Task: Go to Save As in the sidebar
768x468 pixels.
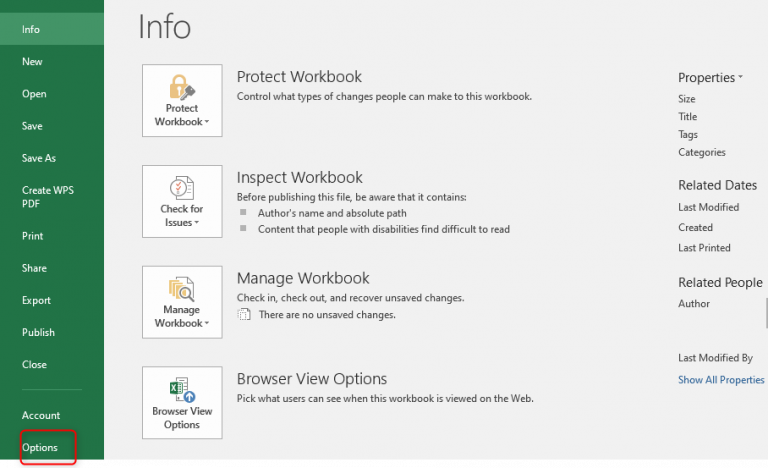Action: click(x=39, y=158)
